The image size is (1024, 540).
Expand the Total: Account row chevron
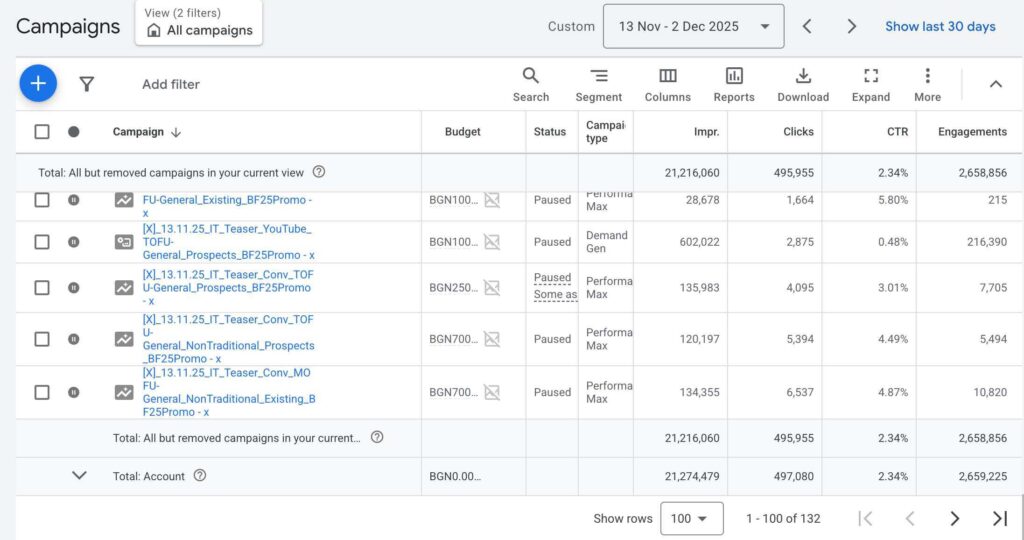coord(79,475)
